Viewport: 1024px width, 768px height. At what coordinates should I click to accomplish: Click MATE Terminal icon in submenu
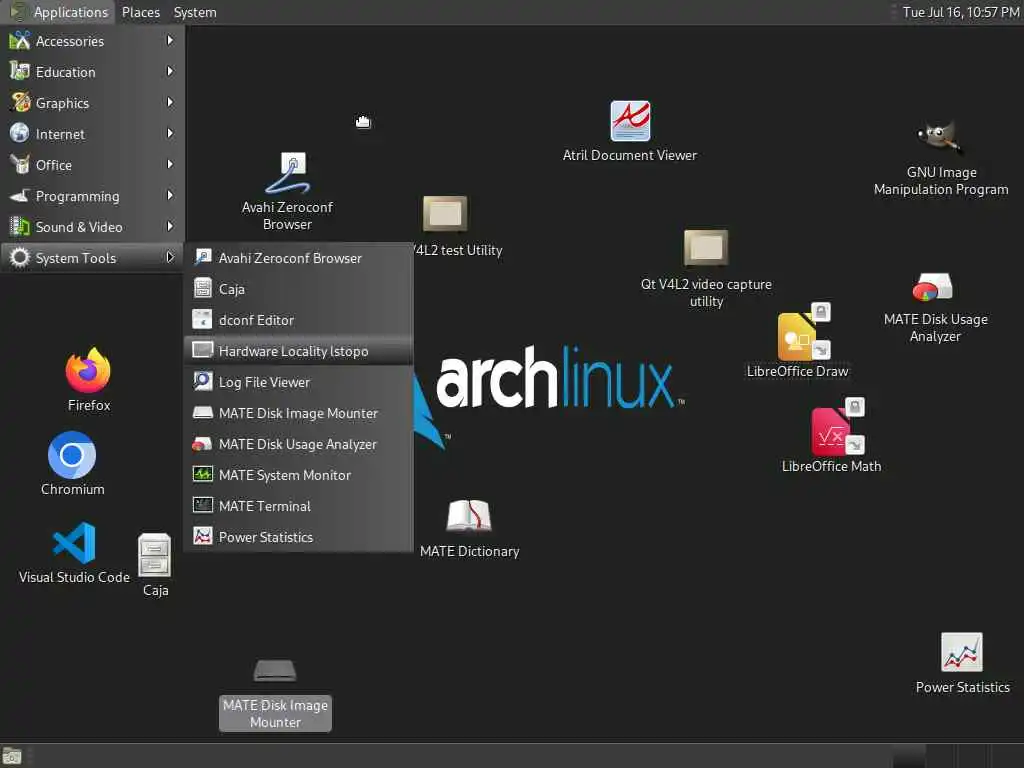(x=202, y=505)
